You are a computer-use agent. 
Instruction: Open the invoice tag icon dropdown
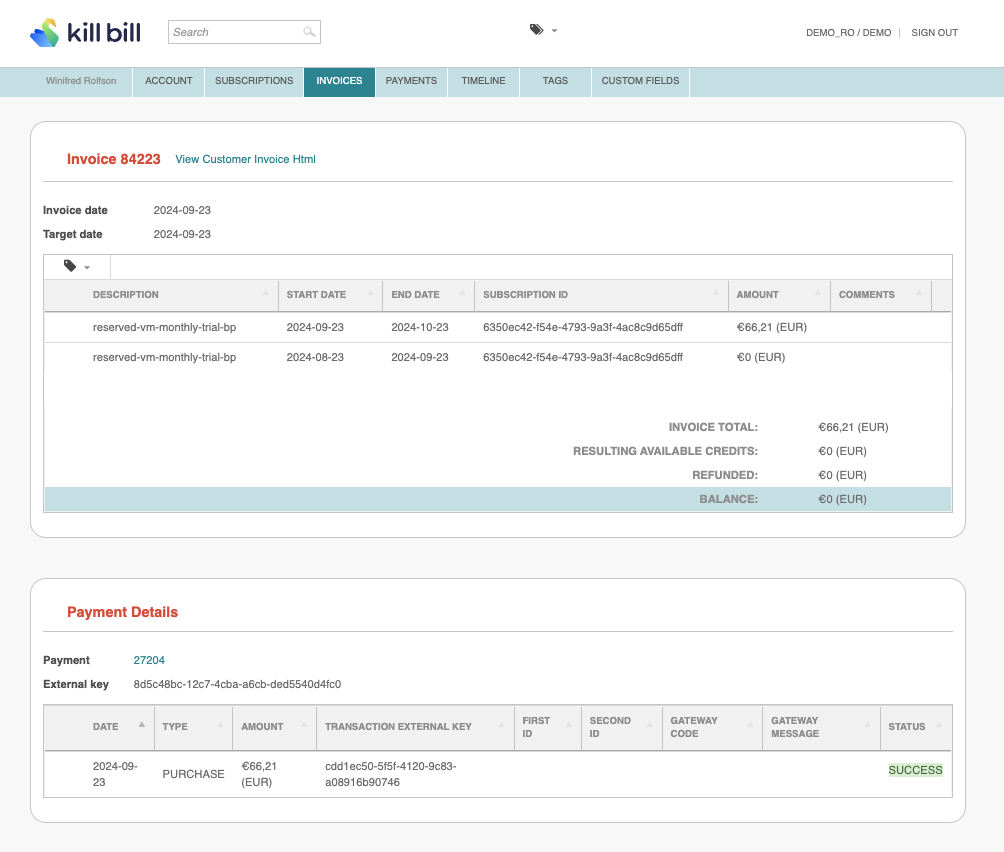point(77,266)
